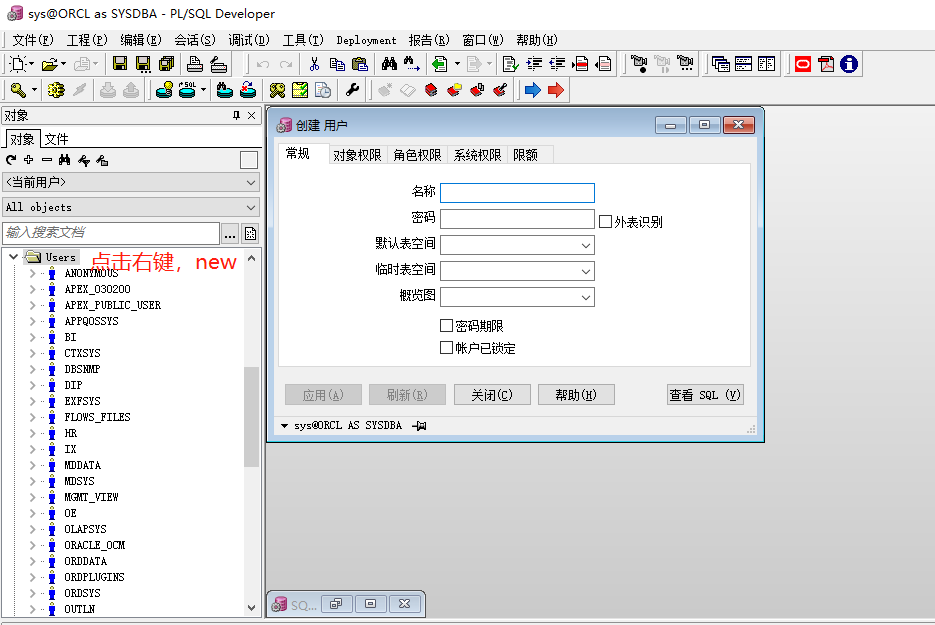Click the 关闭(C) button
This screenshot has width=935, height=625.
(x=492, y=395)
